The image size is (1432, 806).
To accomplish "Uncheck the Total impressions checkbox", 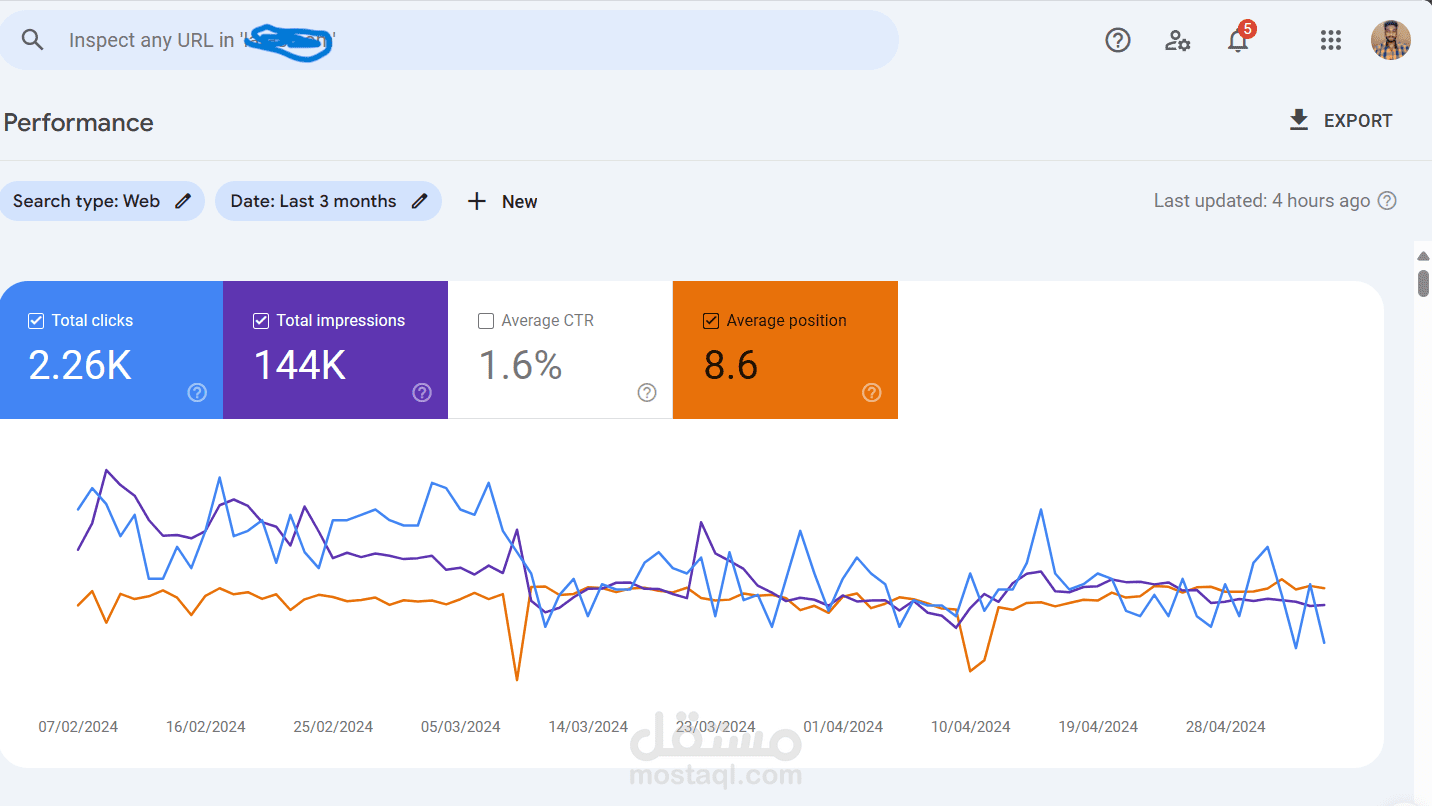I will [x=261, y=321].
